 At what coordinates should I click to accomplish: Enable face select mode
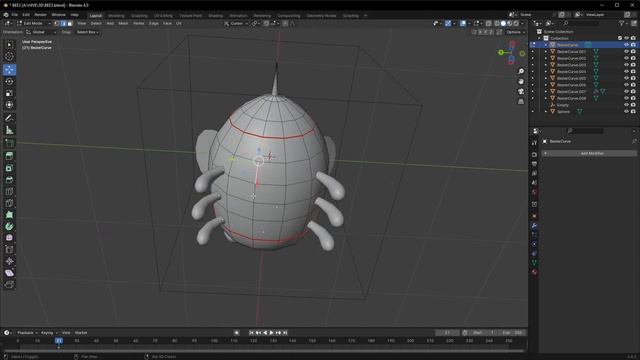click(70, 24)
